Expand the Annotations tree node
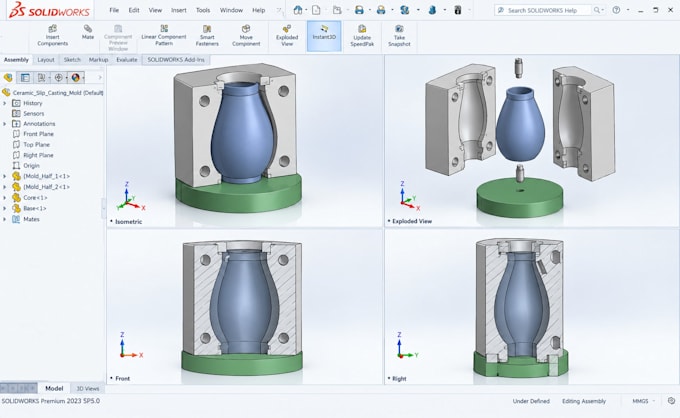Image resolution: width=680 pixels, height=418 pixels. (5, 124)
